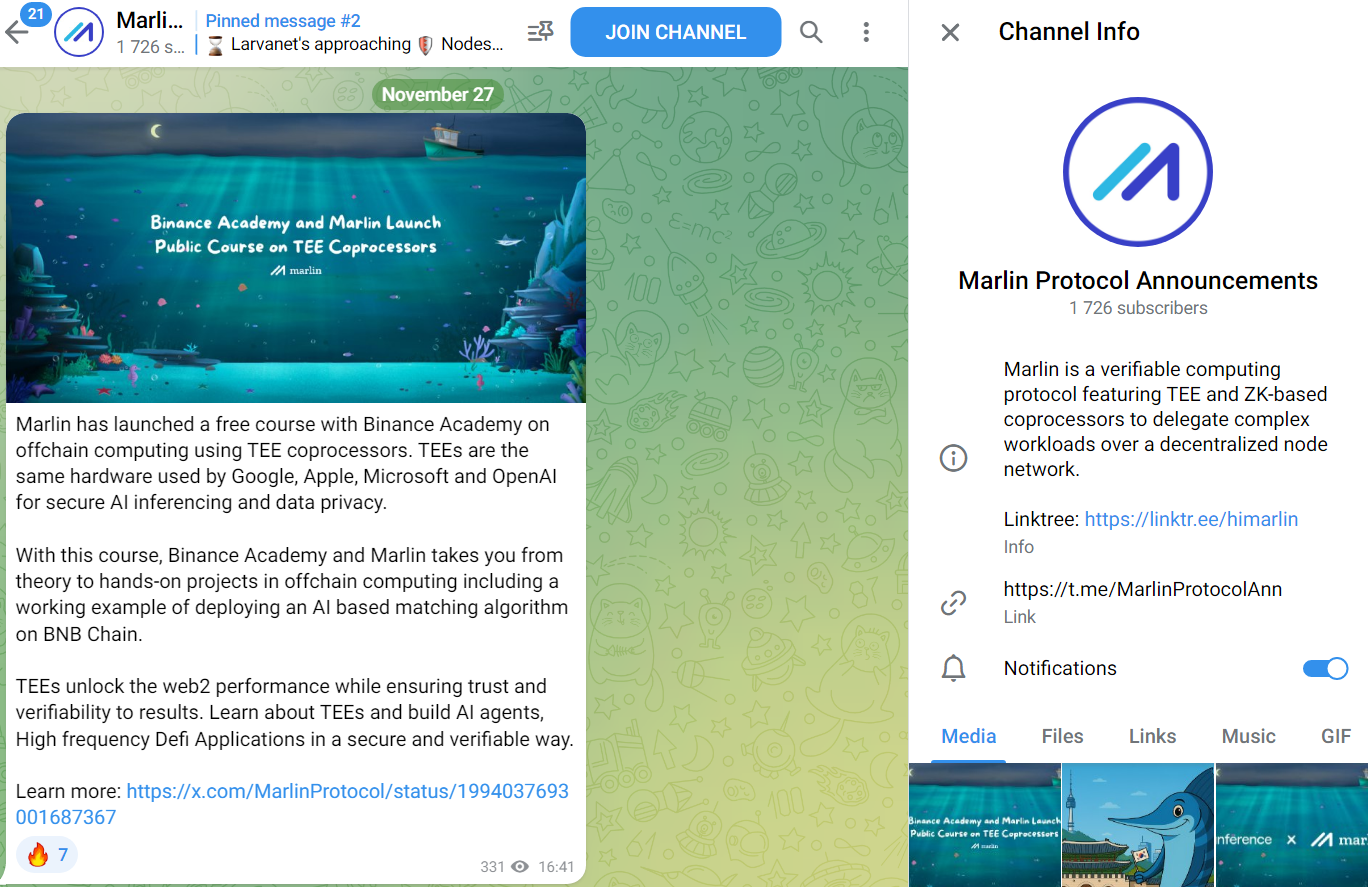Click the 331 view count on the message
Screen dimensions: 1371x887
tap(492, 867)
